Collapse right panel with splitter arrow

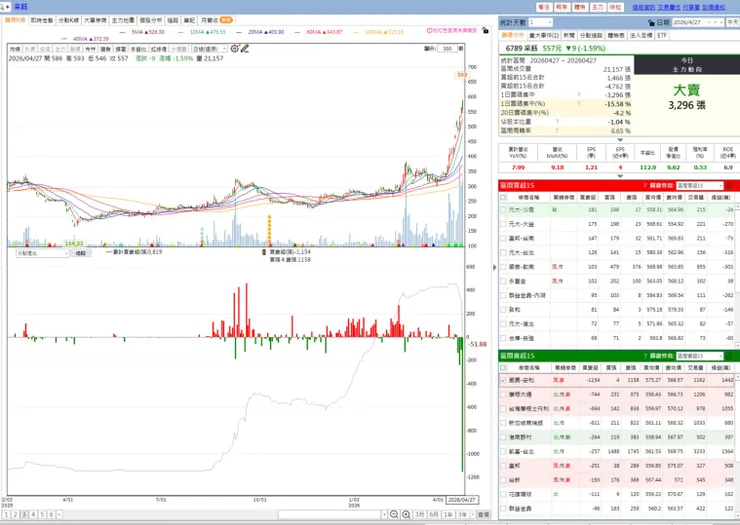point(495,267)
